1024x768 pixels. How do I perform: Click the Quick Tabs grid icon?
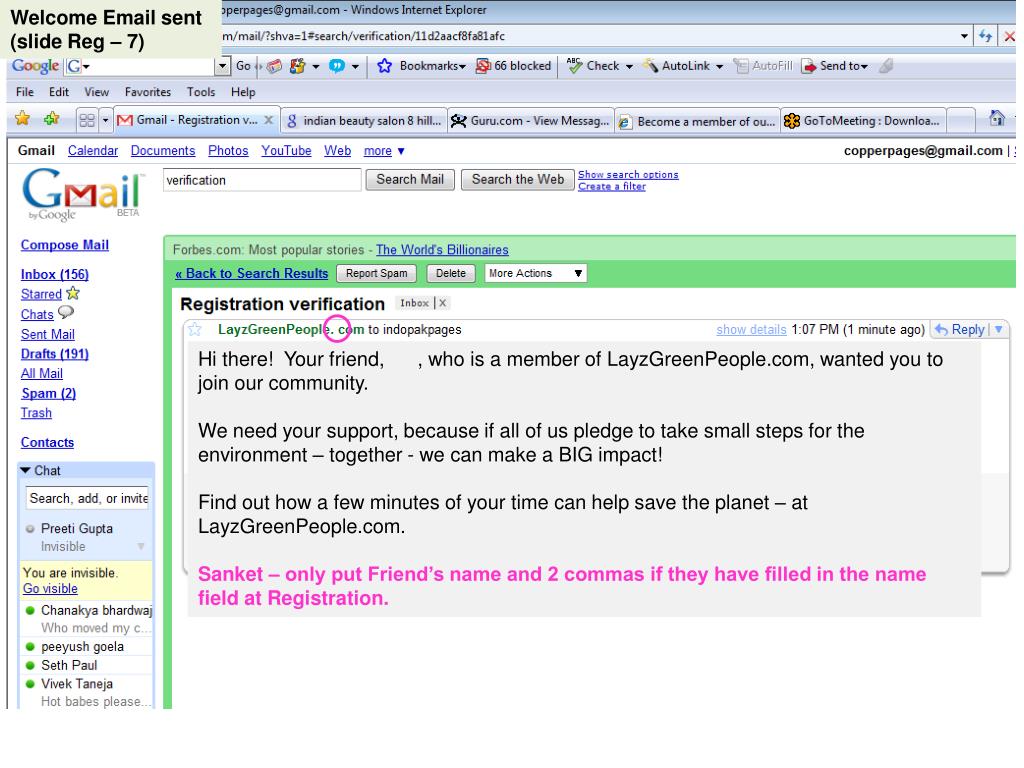click(x=86, y=120)
